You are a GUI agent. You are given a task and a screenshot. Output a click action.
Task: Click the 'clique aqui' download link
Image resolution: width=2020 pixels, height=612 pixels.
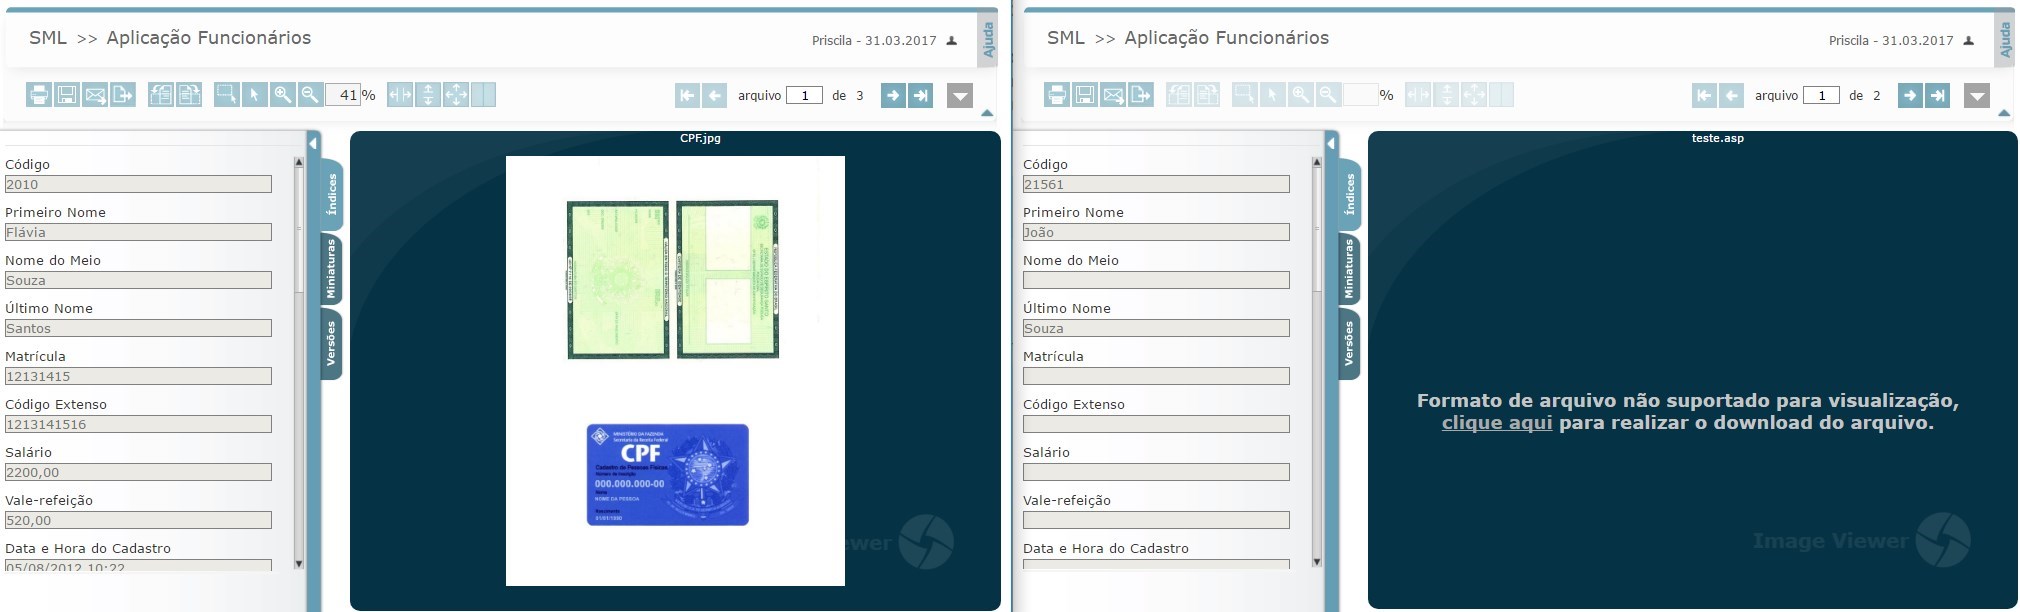click(1496, 423)
